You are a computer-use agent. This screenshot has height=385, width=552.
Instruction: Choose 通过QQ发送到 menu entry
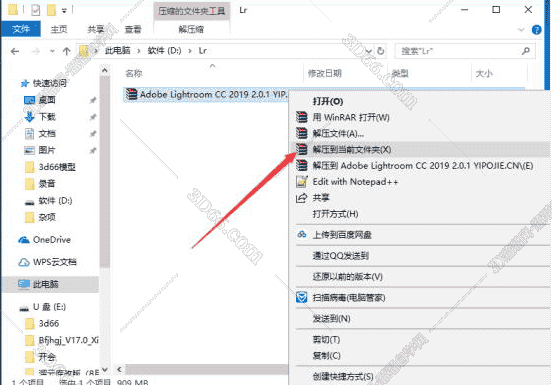click(x=420, y=256)
